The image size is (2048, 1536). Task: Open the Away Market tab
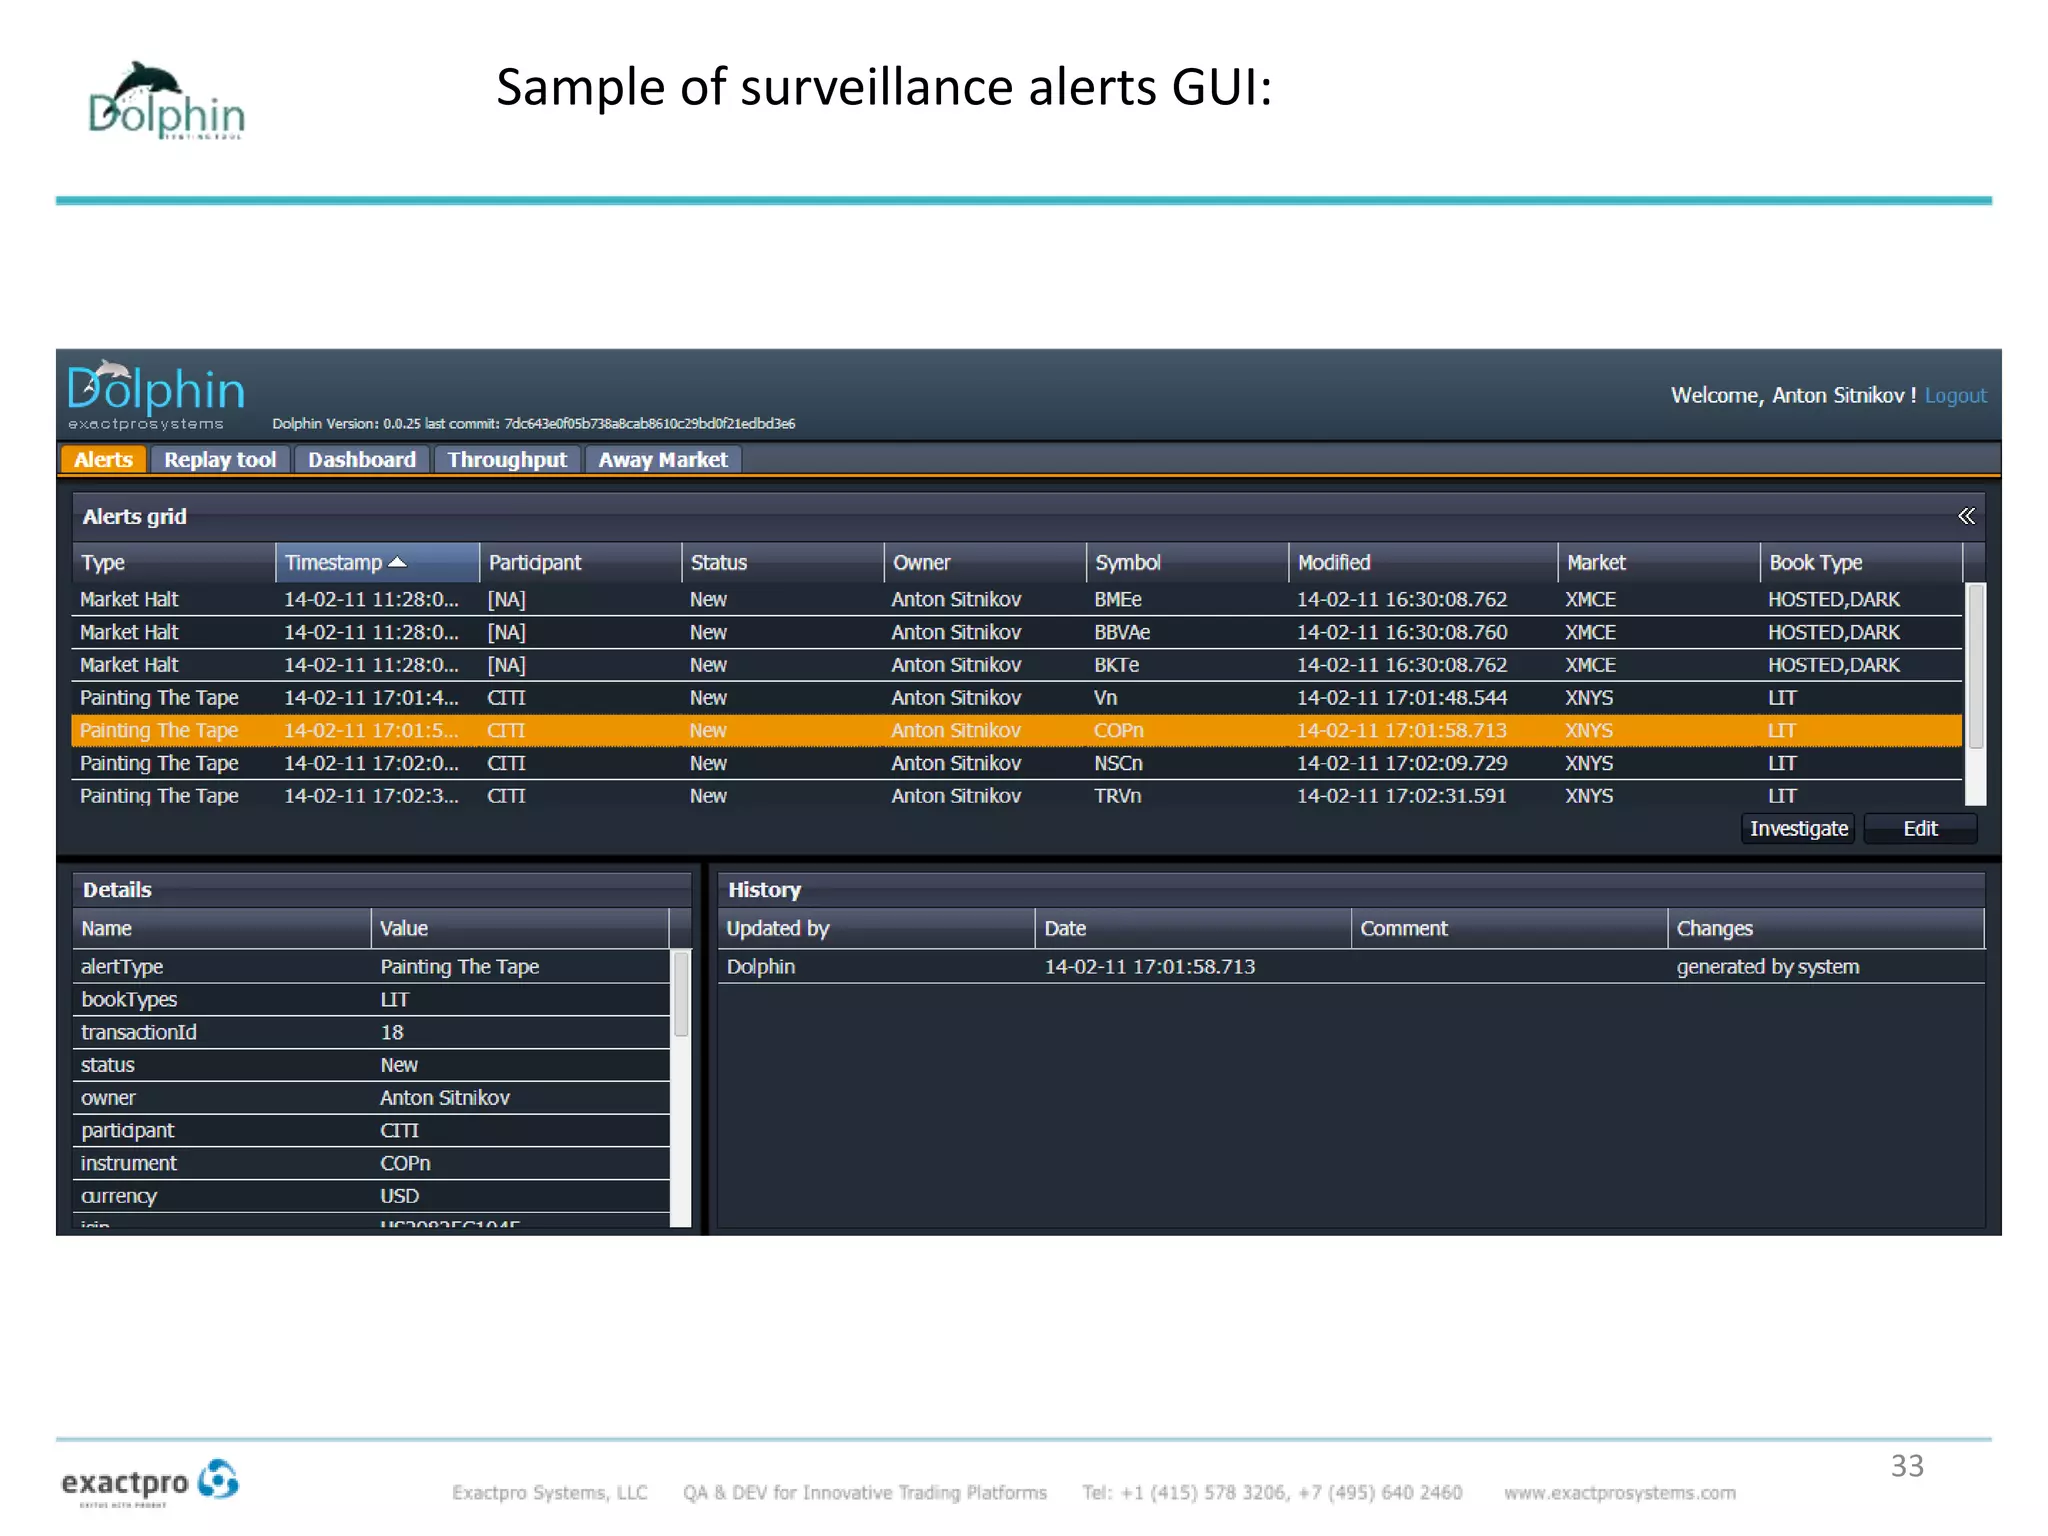[663, 459]
